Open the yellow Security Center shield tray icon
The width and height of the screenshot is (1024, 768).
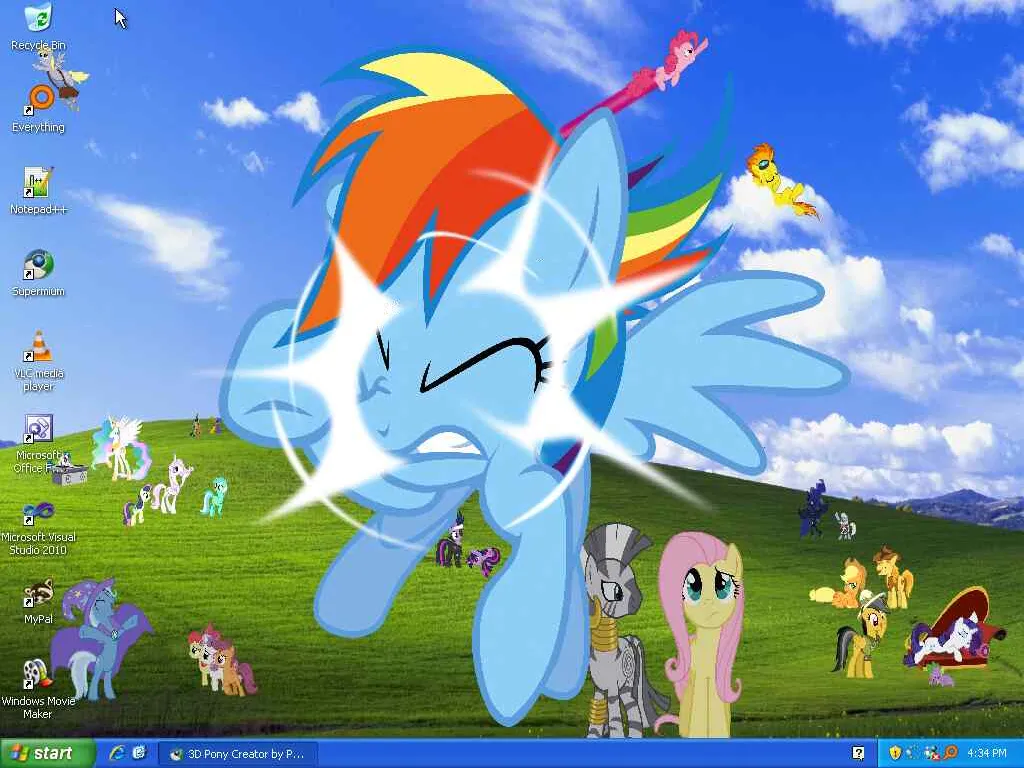click(895, 753)
